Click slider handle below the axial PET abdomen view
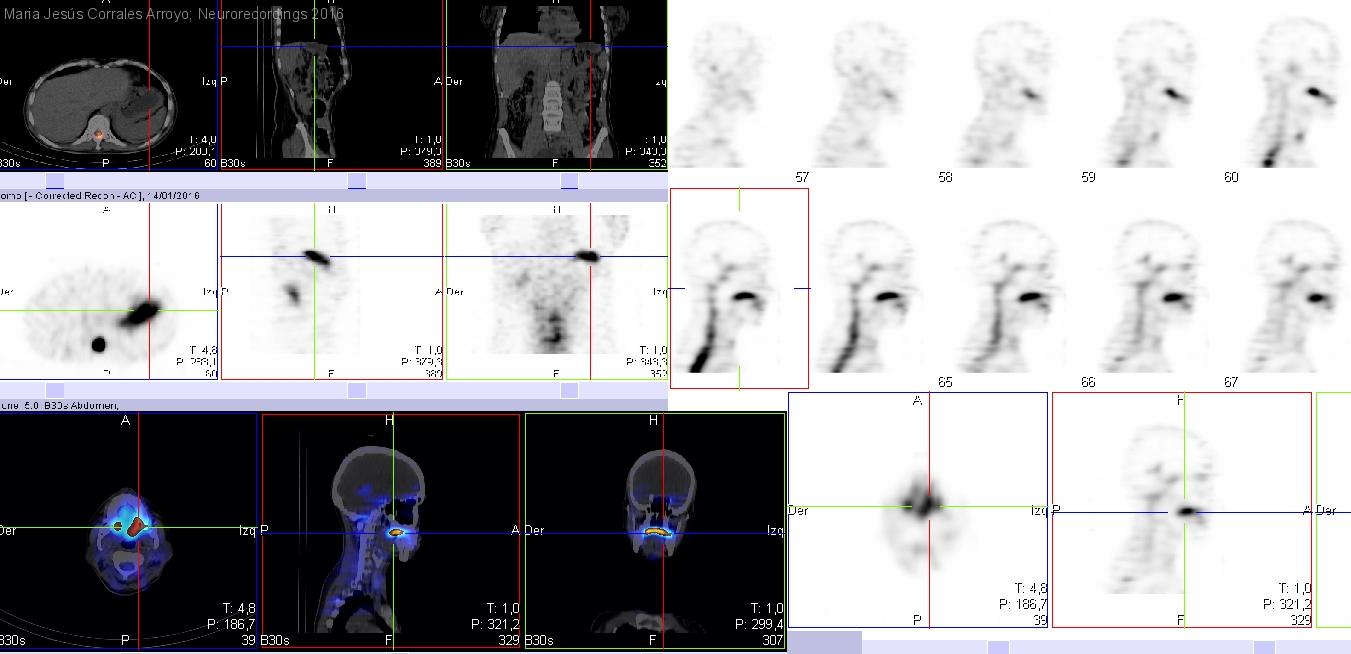This screenshot has height=654, width=1351. pyautogui.click(x=55, y=390)
